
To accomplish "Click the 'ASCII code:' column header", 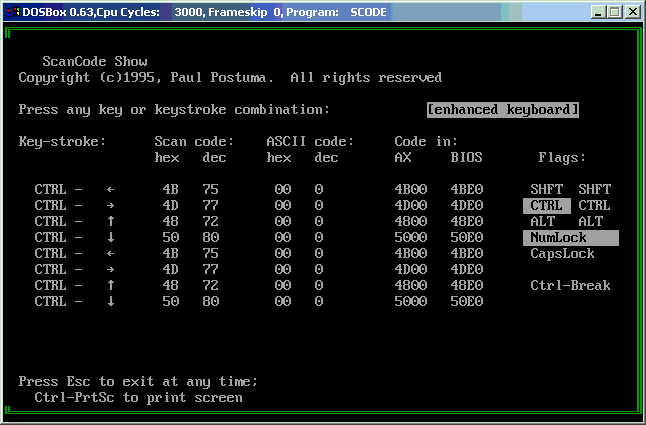I will click(x=310, y=142).
